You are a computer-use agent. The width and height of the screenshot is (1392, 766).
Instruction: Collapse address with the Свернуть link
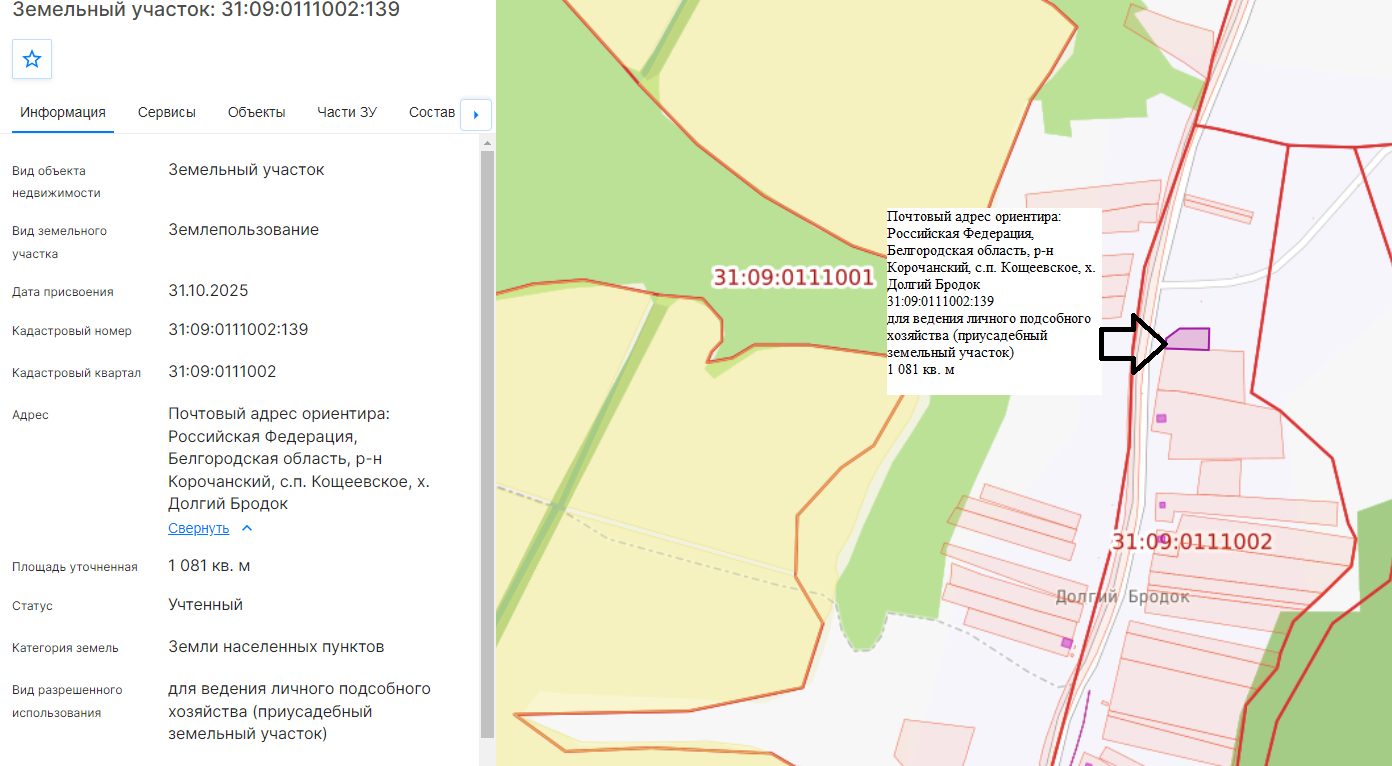point(198,528)
